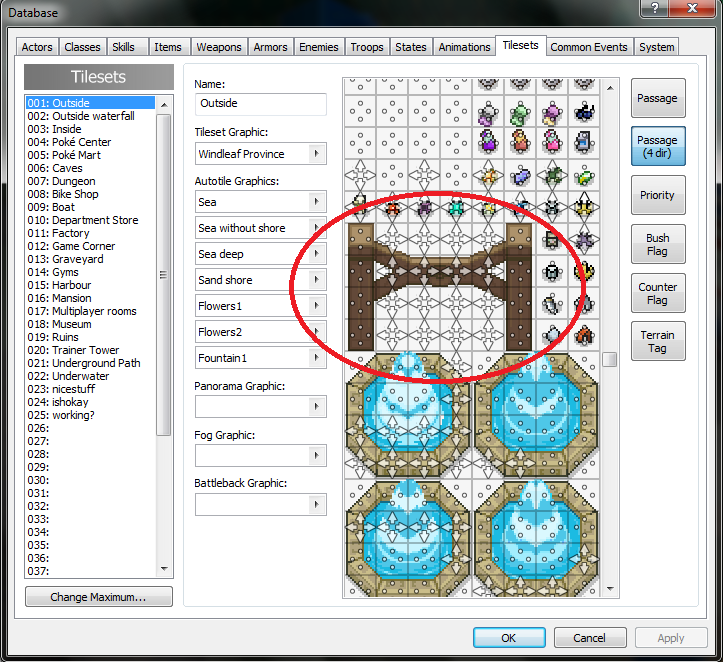Click the purple potion bottle tile

(x=488, y=143)
